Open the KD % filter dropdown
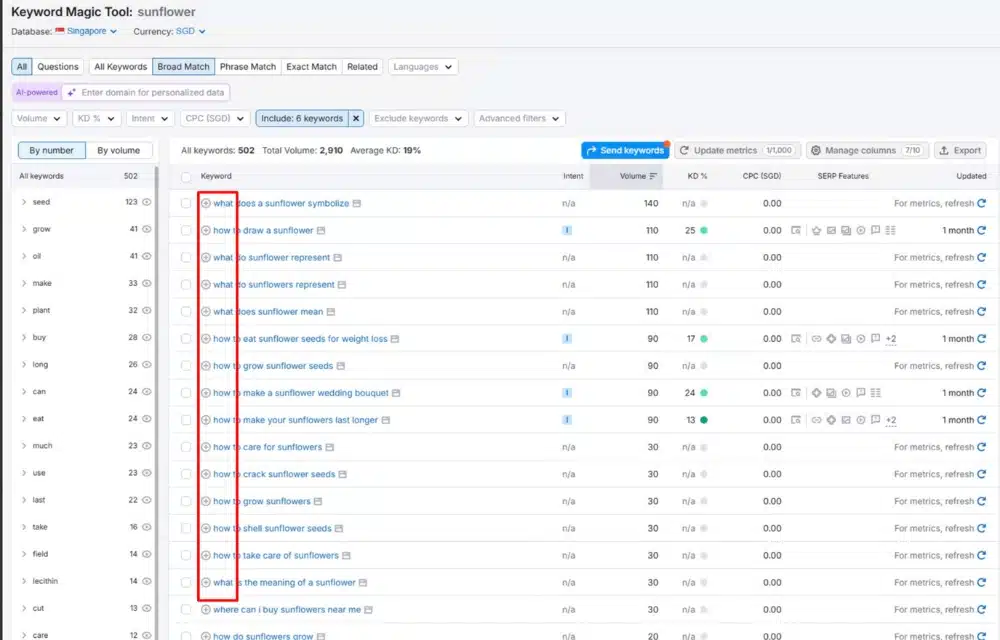Viewport: 1000px width, 640px height. pyautogui.click(x=96, y=119)
